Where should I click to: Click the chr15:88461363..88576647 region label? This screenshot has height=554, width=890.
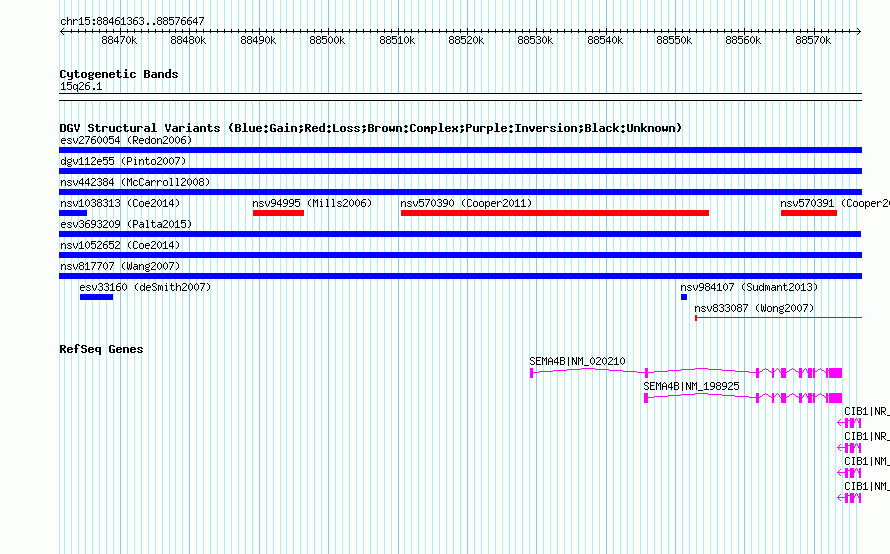(132, 21)
